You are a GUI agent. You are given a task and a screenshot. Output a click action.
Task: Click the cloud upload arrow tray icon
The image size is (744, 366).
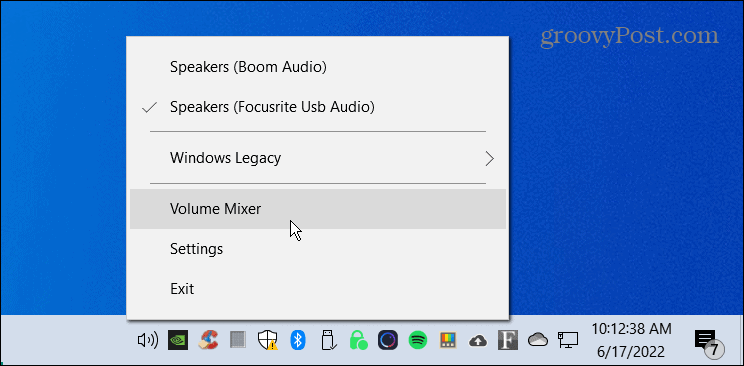[477, 340]
